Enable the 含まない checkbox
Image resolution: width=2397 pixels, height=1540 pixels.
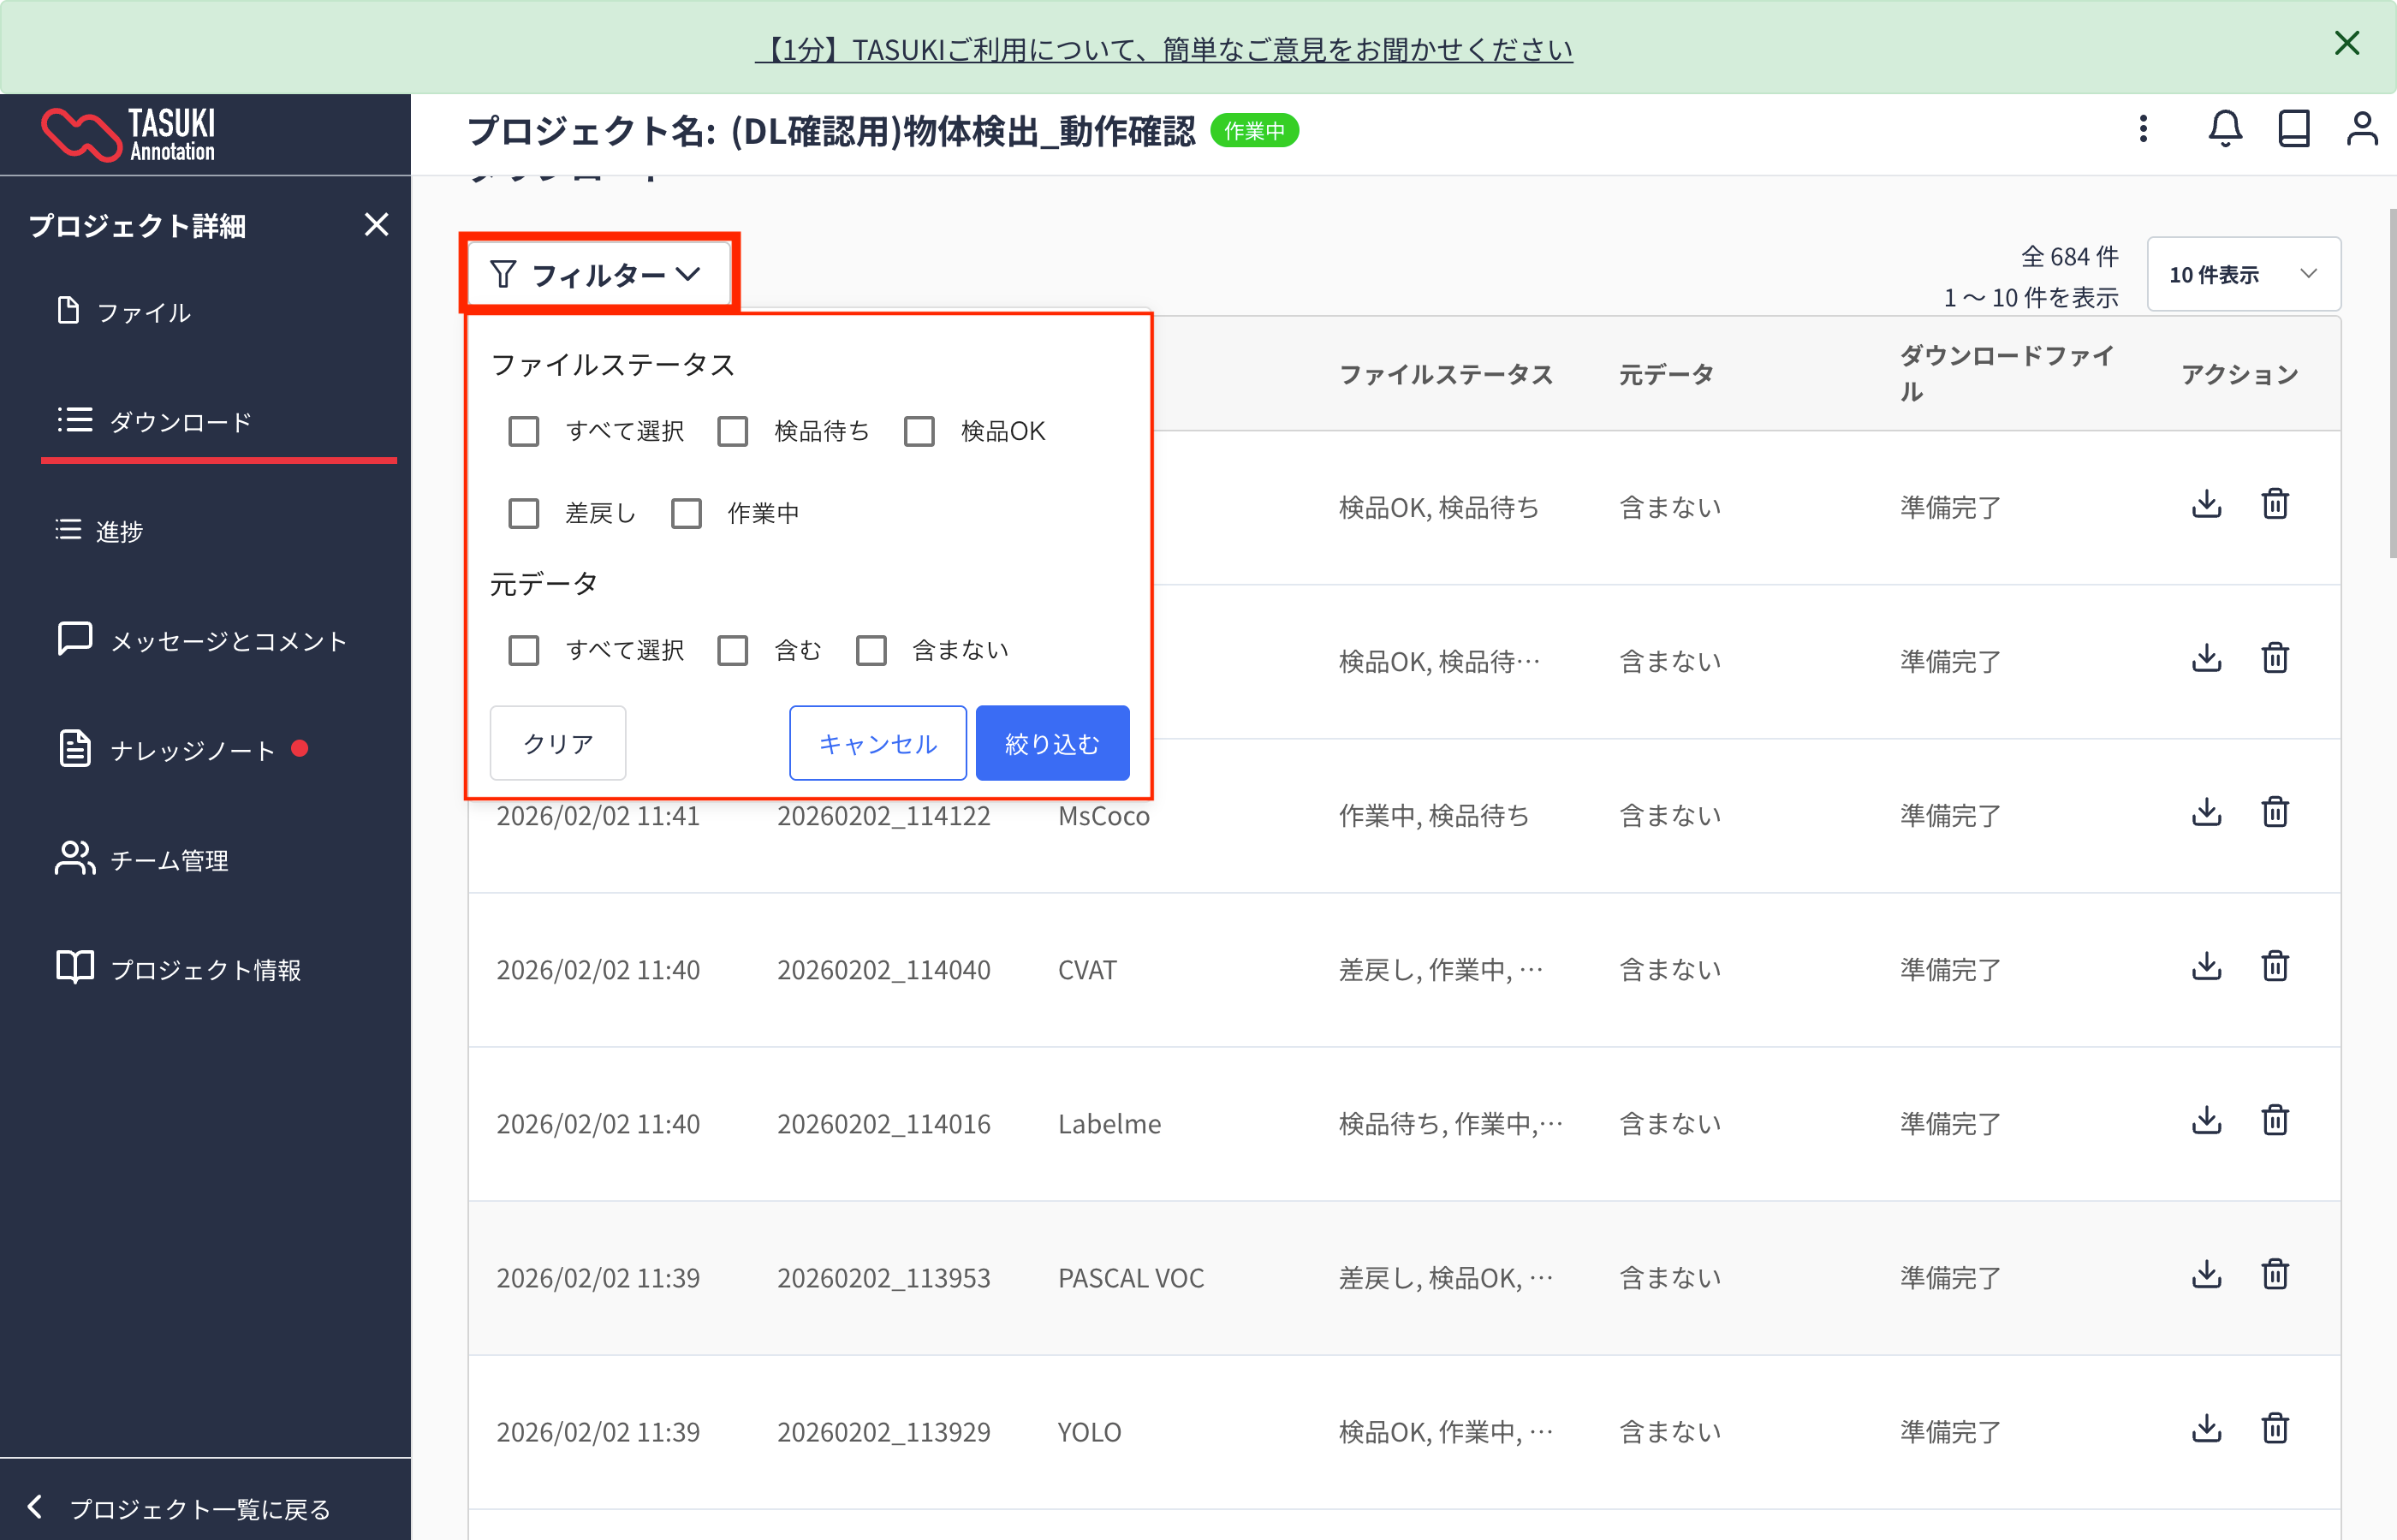[871, 651]
